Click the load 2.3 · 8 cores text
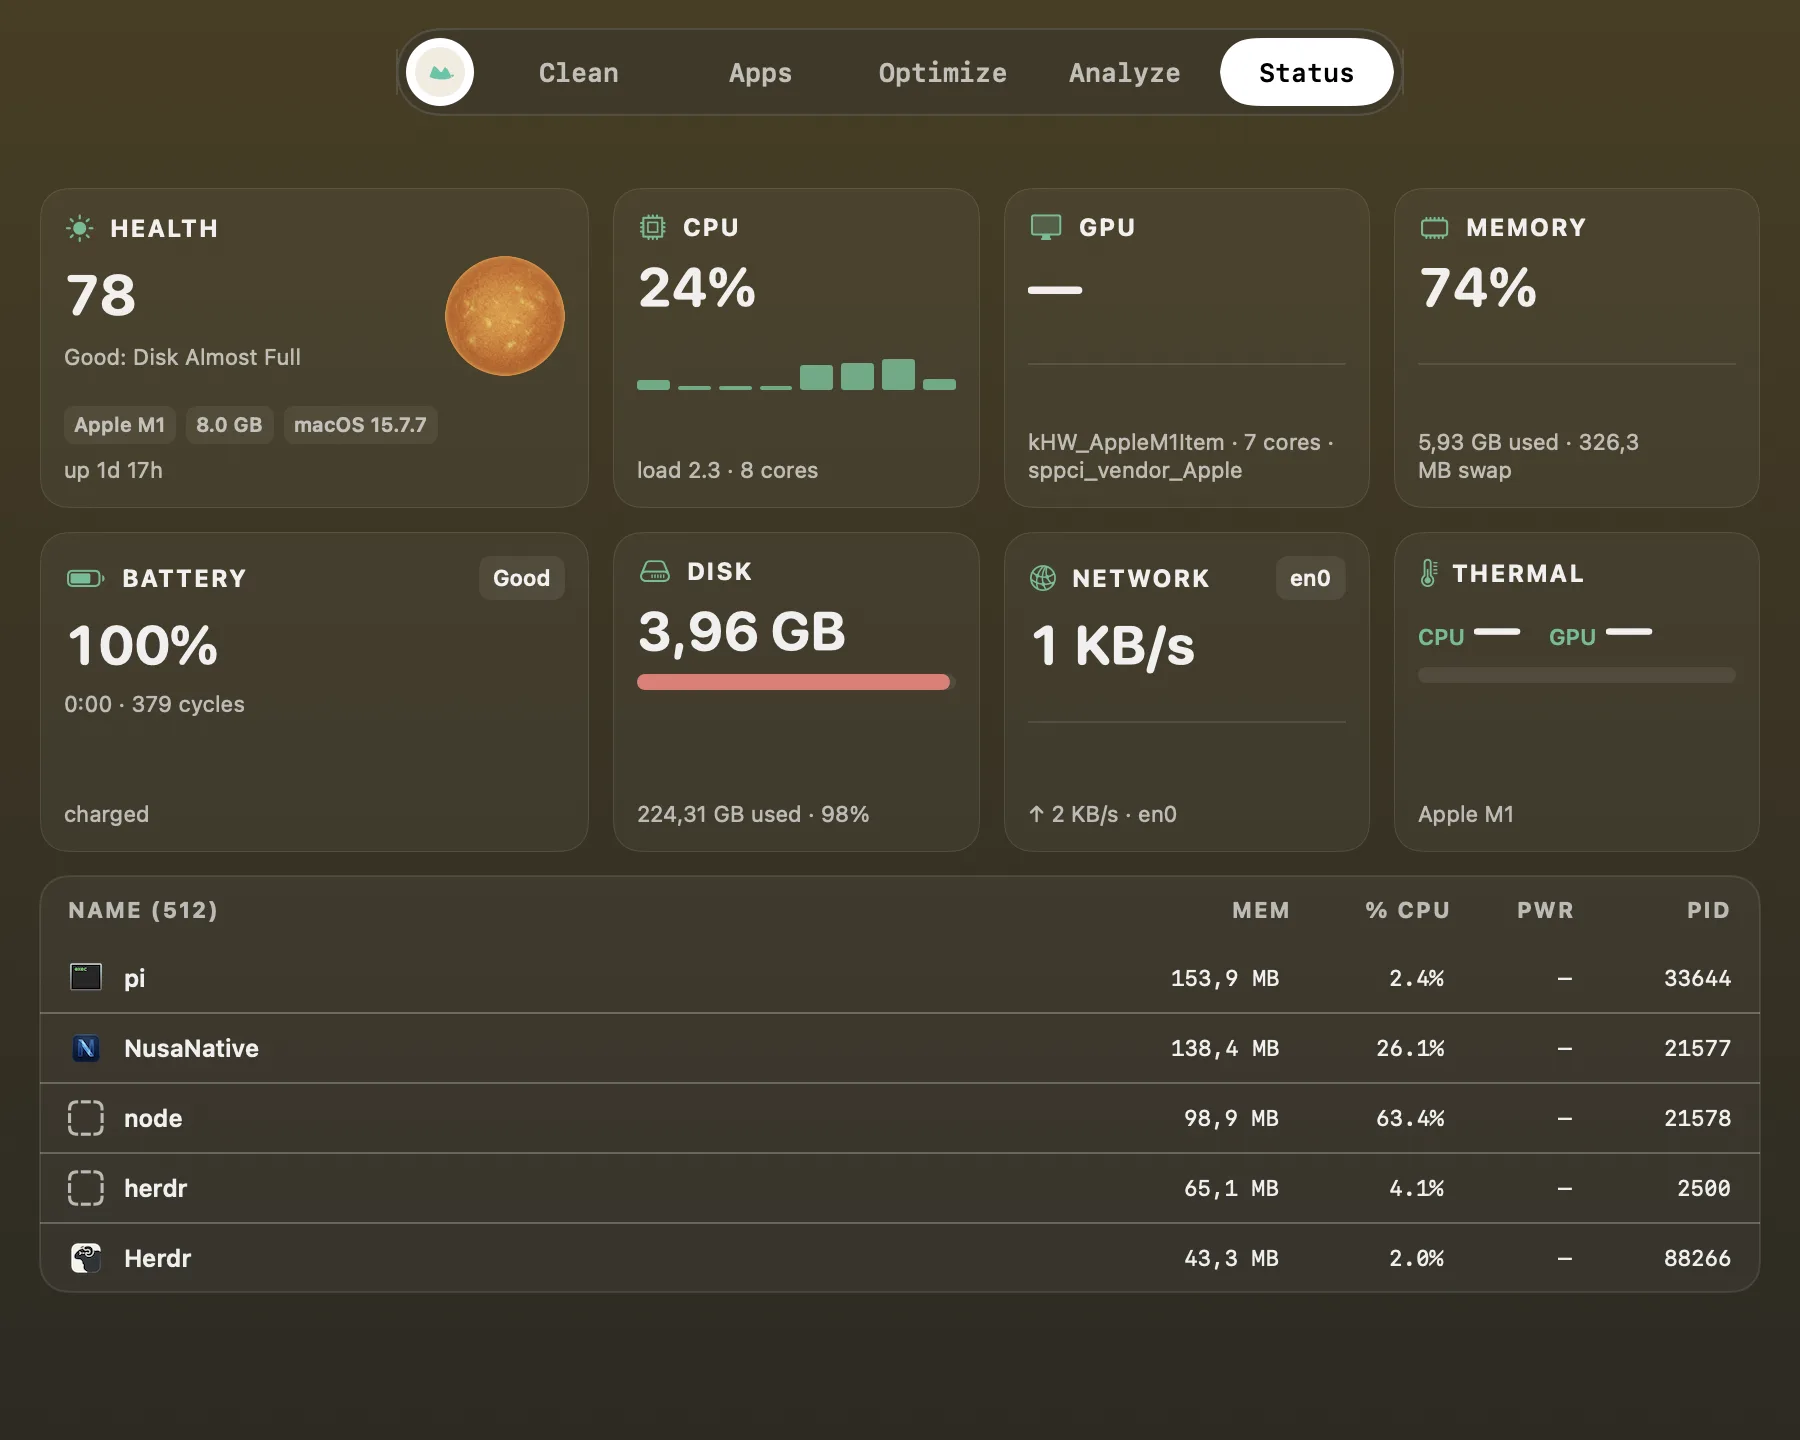 pos(727,470)
